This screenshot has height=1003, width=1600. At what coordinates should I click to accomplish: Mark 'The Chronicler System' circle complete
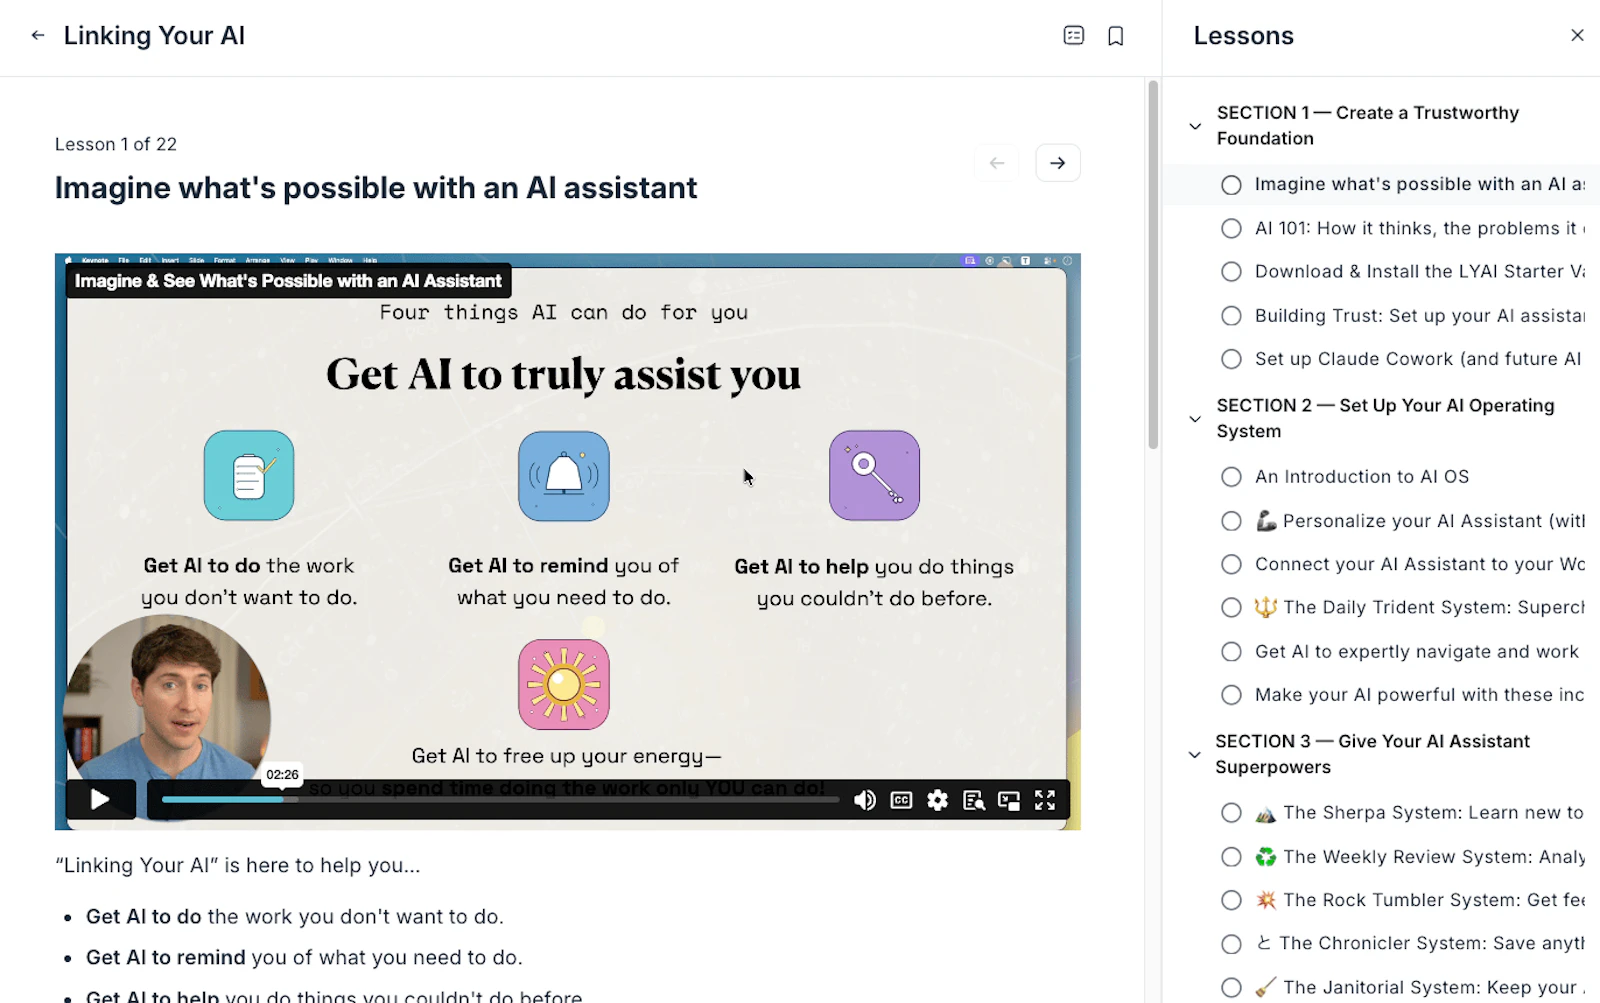point(1231,944)
